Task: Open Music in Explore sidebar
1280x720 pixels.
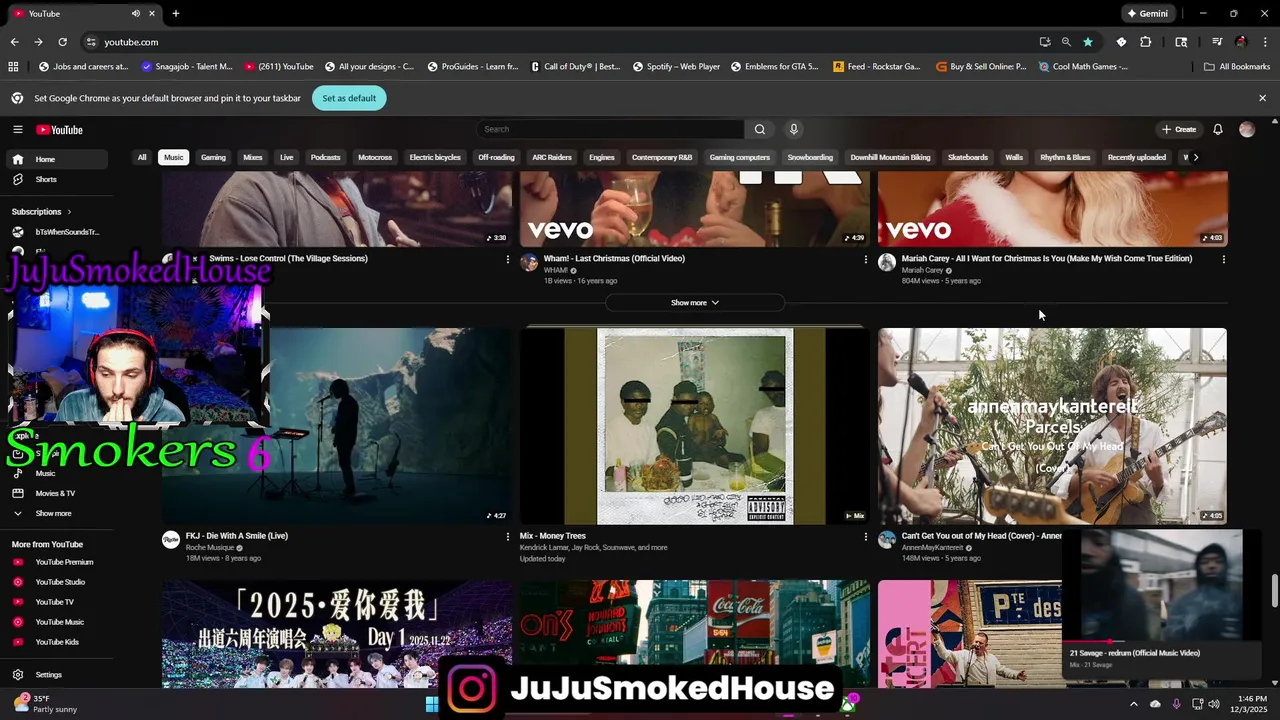Action: 45,473
